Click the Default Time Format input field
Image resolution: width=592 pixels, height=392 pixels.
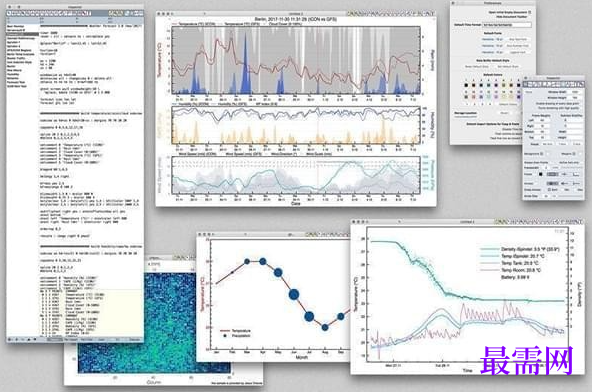click(507, 25)
